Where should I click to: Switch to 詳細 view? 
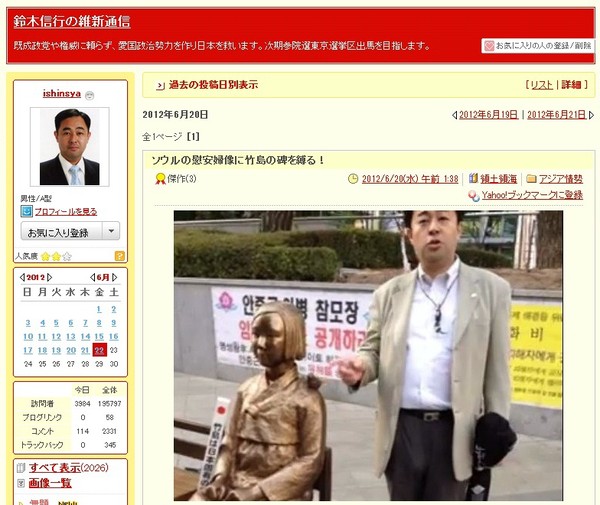click(570, 86)
